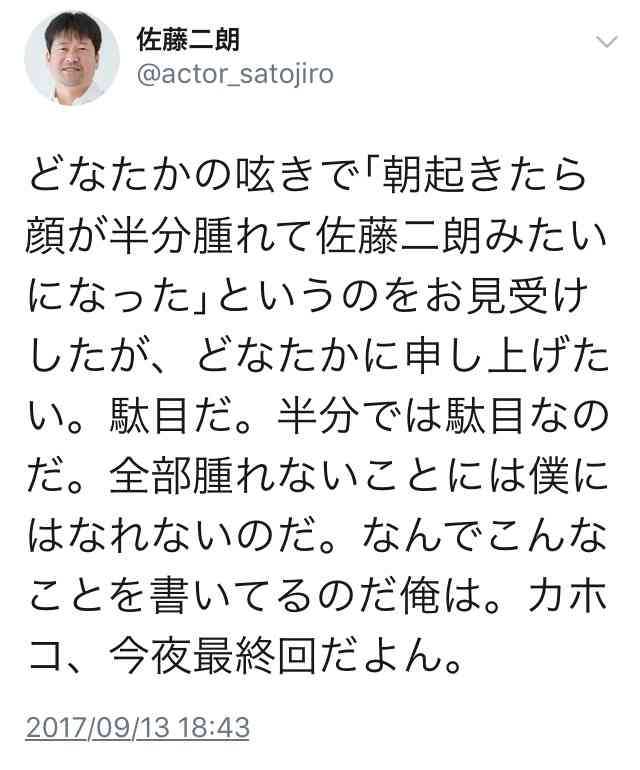Select the first tweet line starting どなたかの呟きで
640x770 pixels.
click(308, 175)
